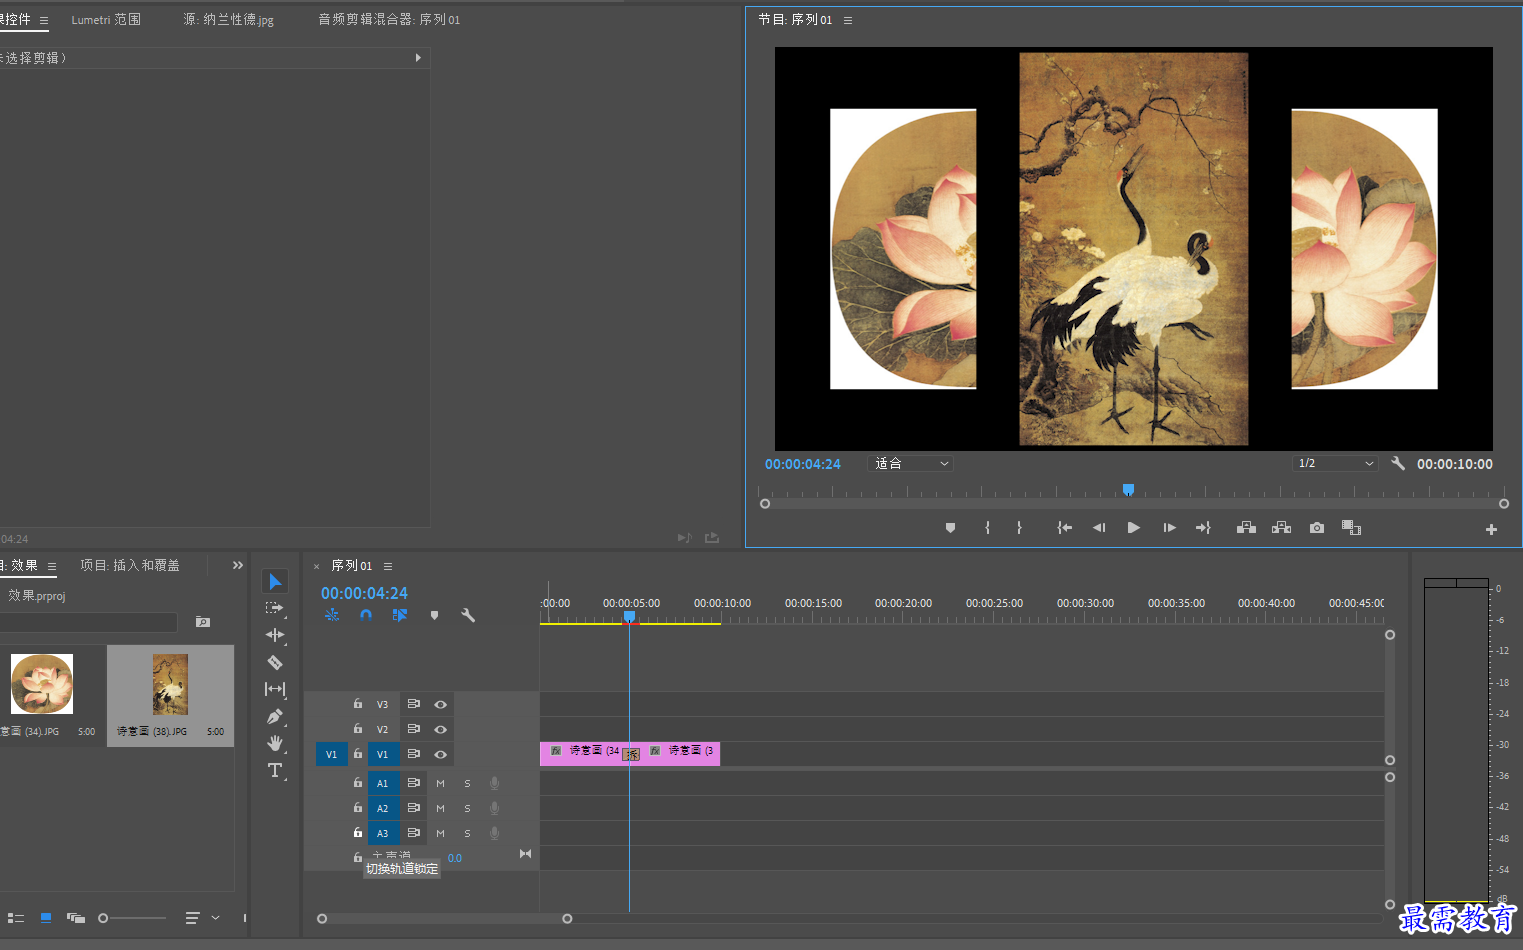This screenshot has width=1523, height=950.
Task: Open program monitor settings wrench
Action: (1398, 463)
